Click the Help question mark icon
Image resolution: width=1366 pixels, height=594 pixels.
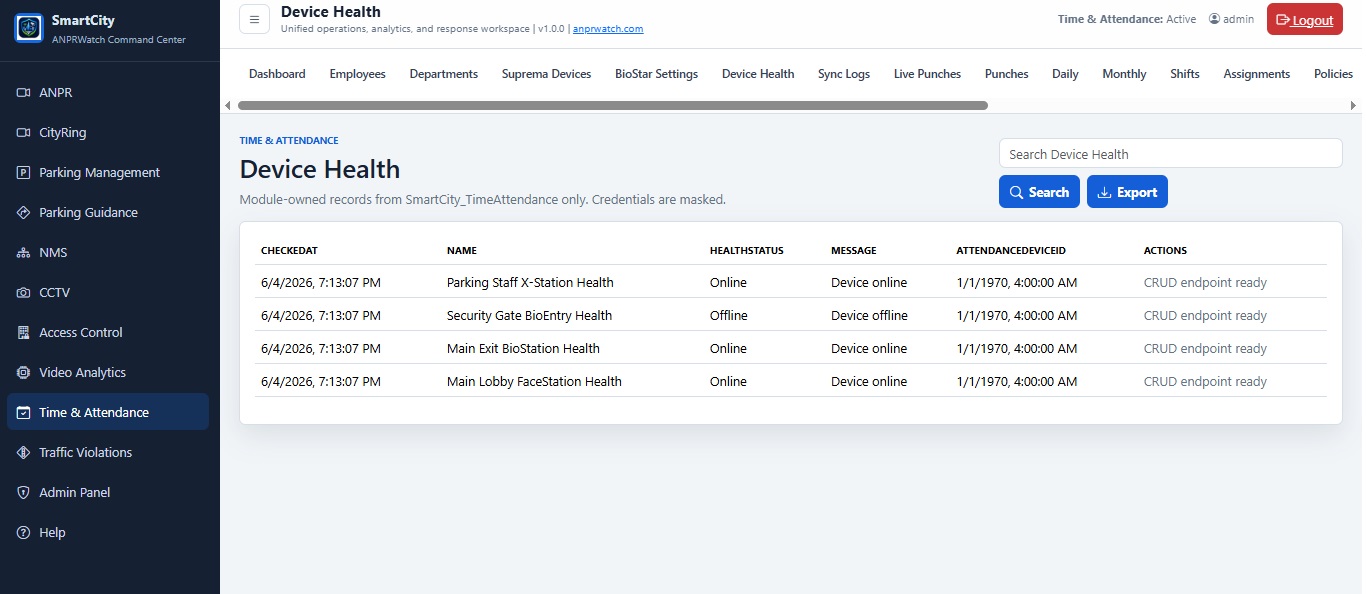(23, 532)
